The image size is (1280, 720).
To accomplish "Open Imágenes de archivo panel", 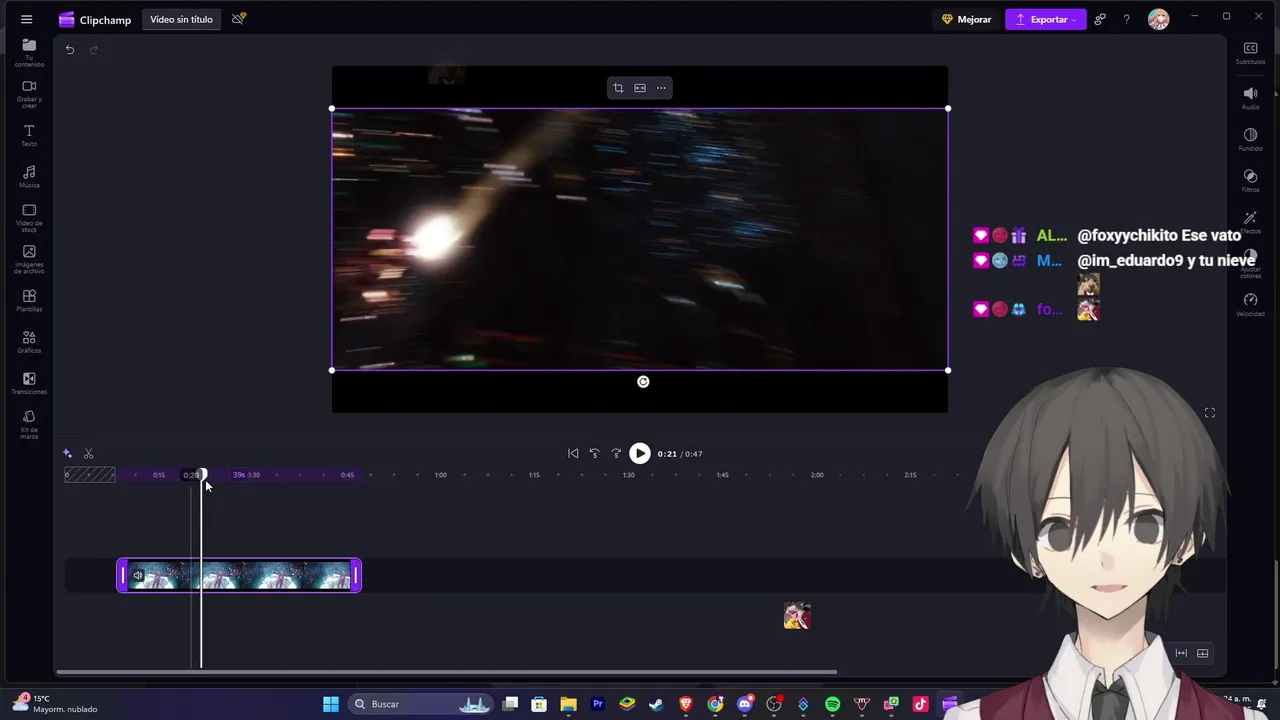I will click(29, 260).
